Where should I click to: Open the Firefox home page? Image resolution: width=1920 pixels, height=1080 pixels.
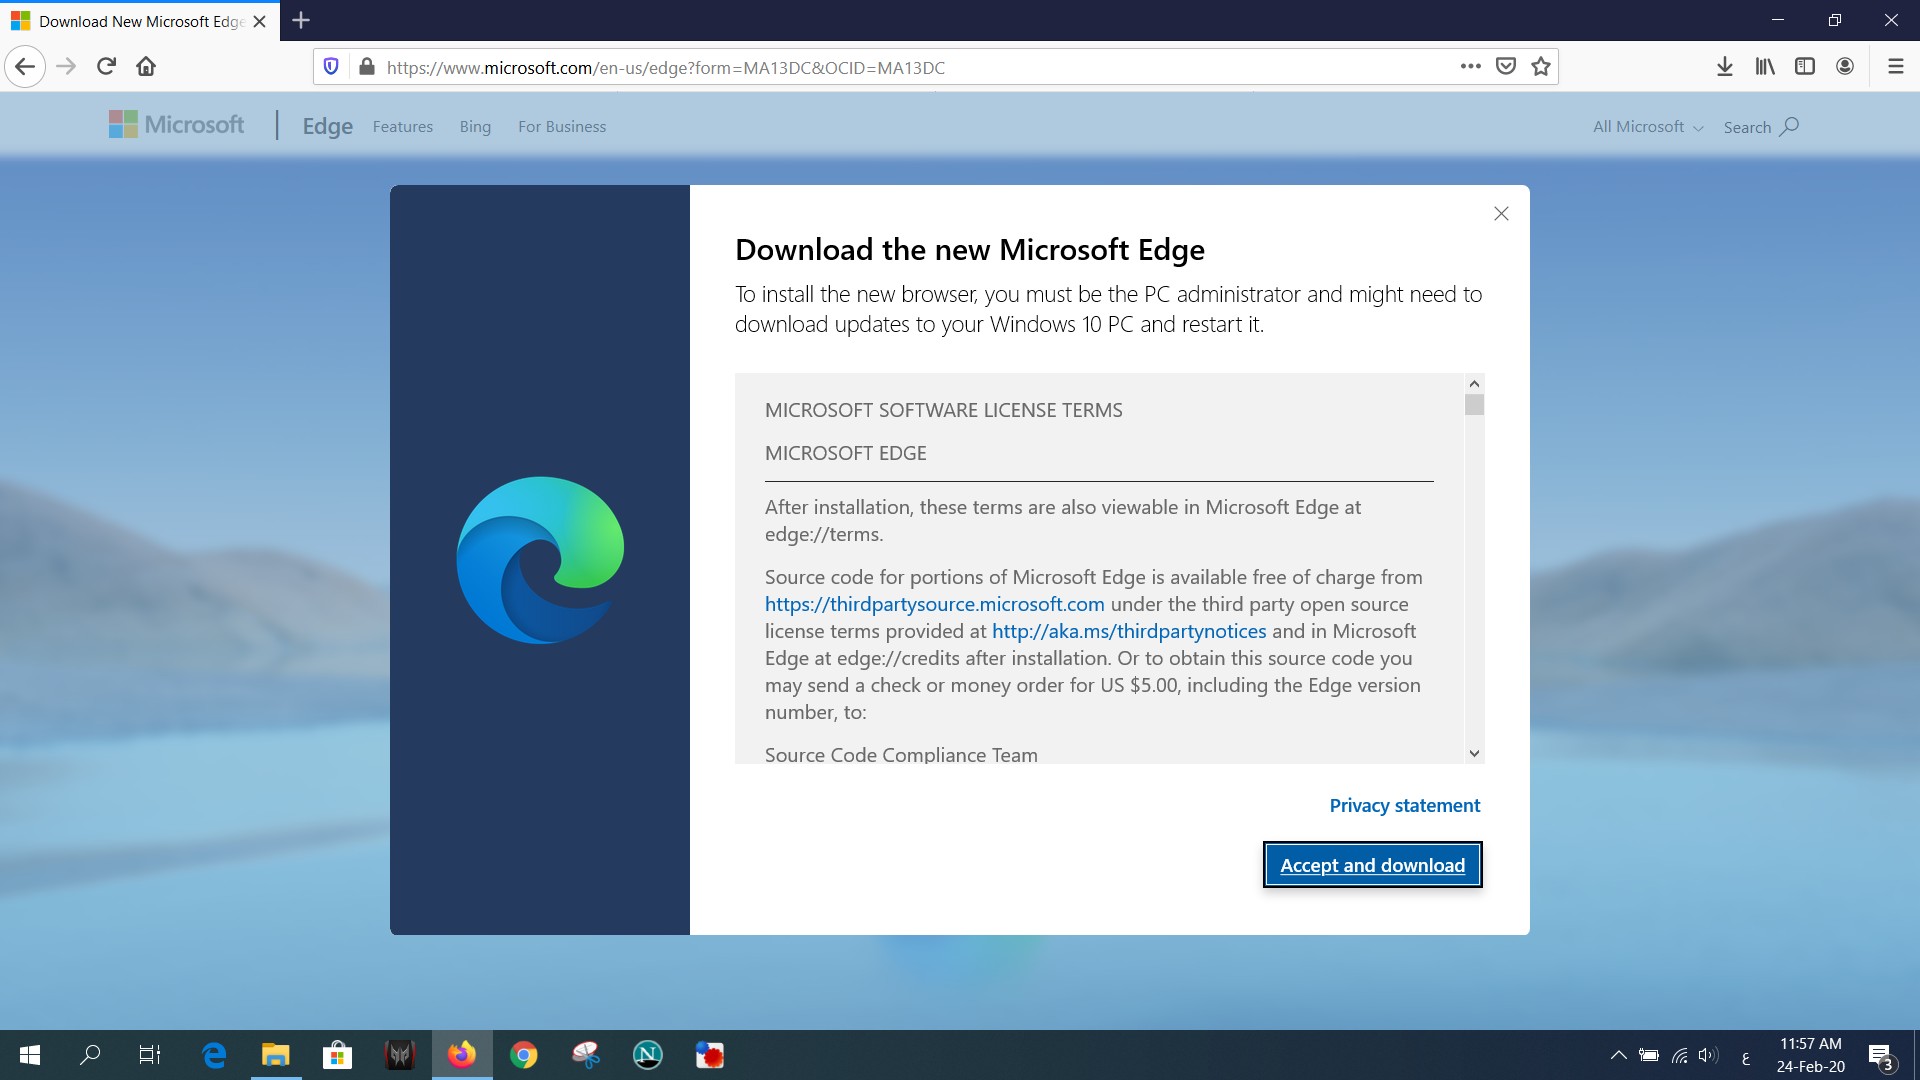tap(146, 67)
